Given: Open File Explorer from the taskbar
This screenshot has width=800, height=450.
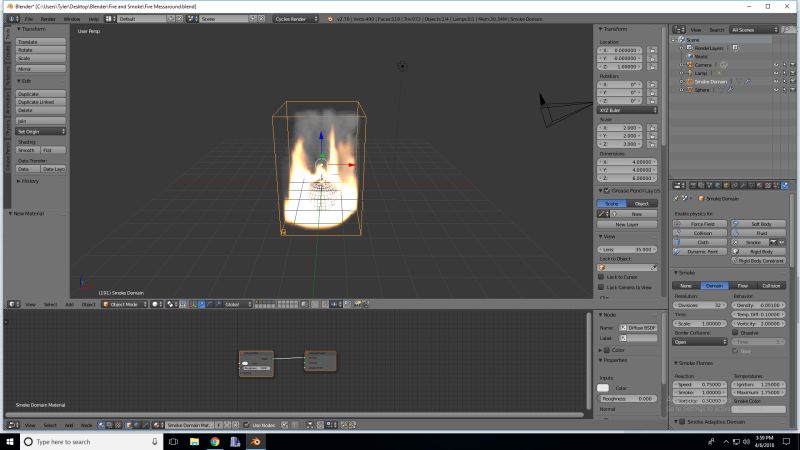Looking at the screenshot, I should 194,442.
